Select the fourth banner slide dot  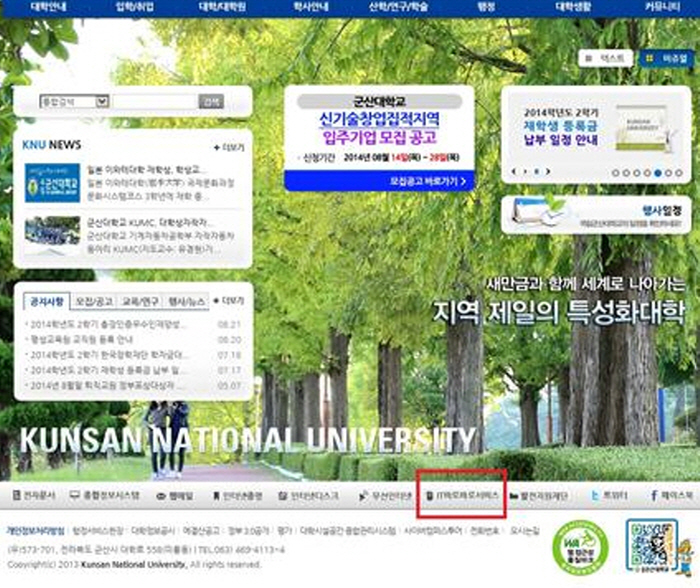click(x=647, y=173)
